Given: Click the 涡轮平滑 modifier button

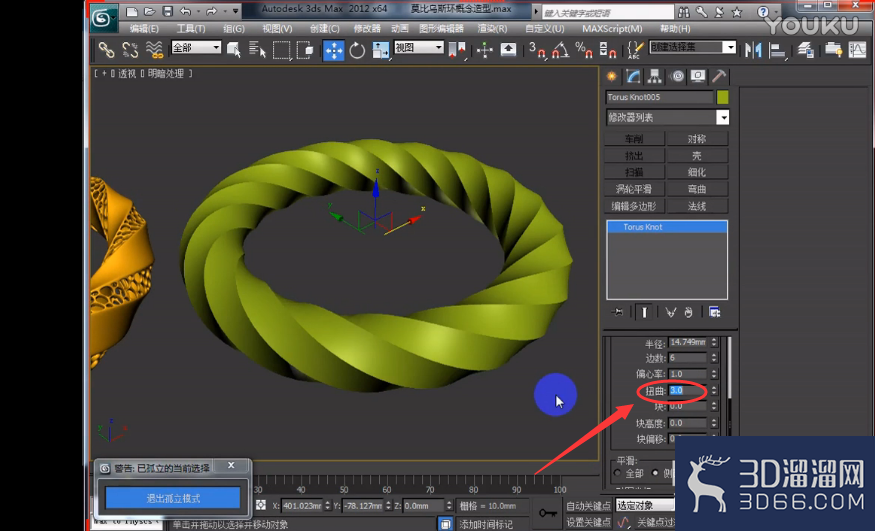Looking at the screenshot, I should pos(634,189).
